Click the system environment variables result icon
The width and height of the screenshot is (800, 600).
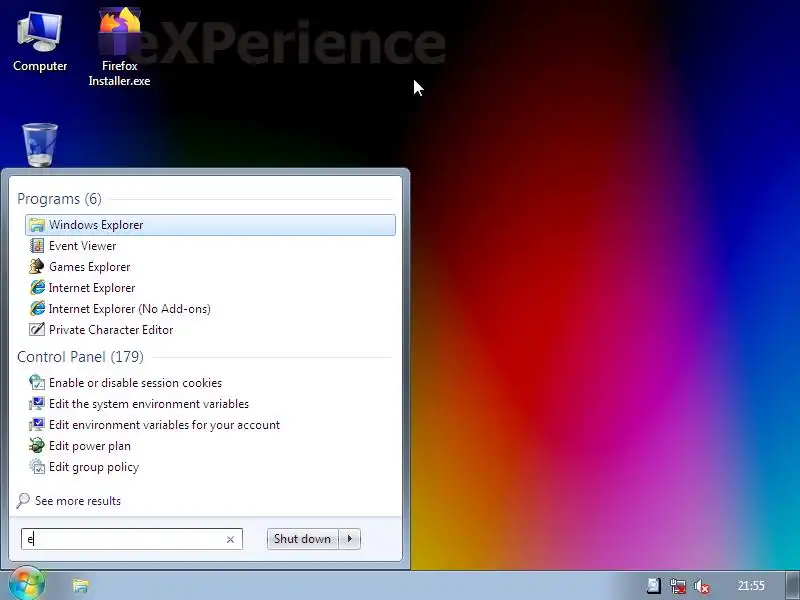[x=37, y=404]
